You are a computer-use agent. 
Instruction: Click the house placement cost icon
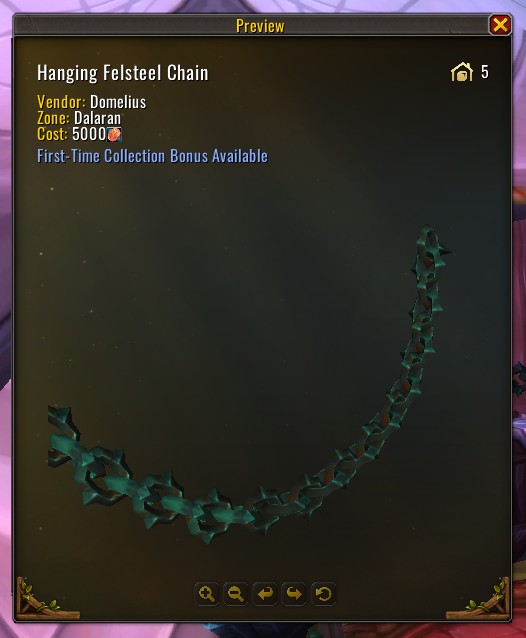tap(462, 72)
